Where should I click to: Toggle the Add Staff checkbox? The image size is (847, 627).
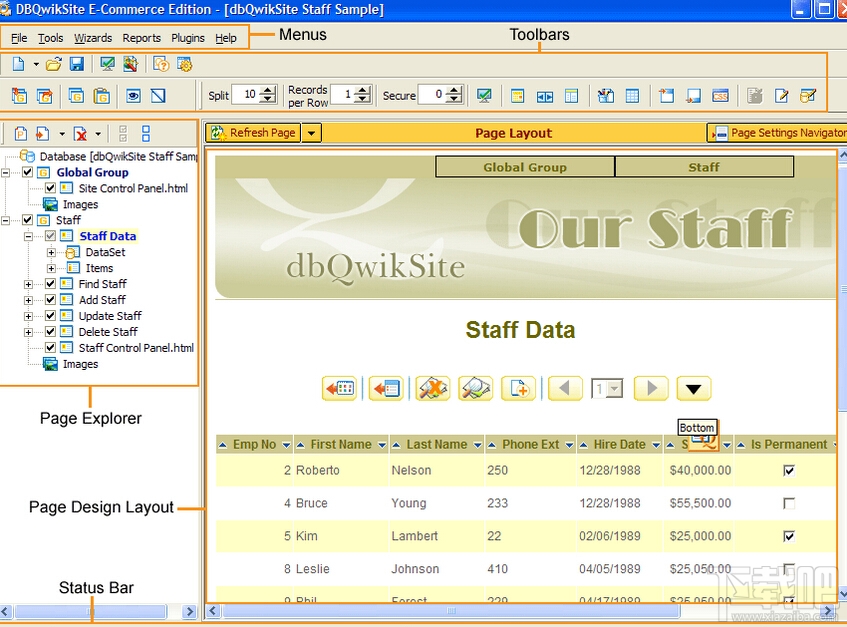point(50,300)
